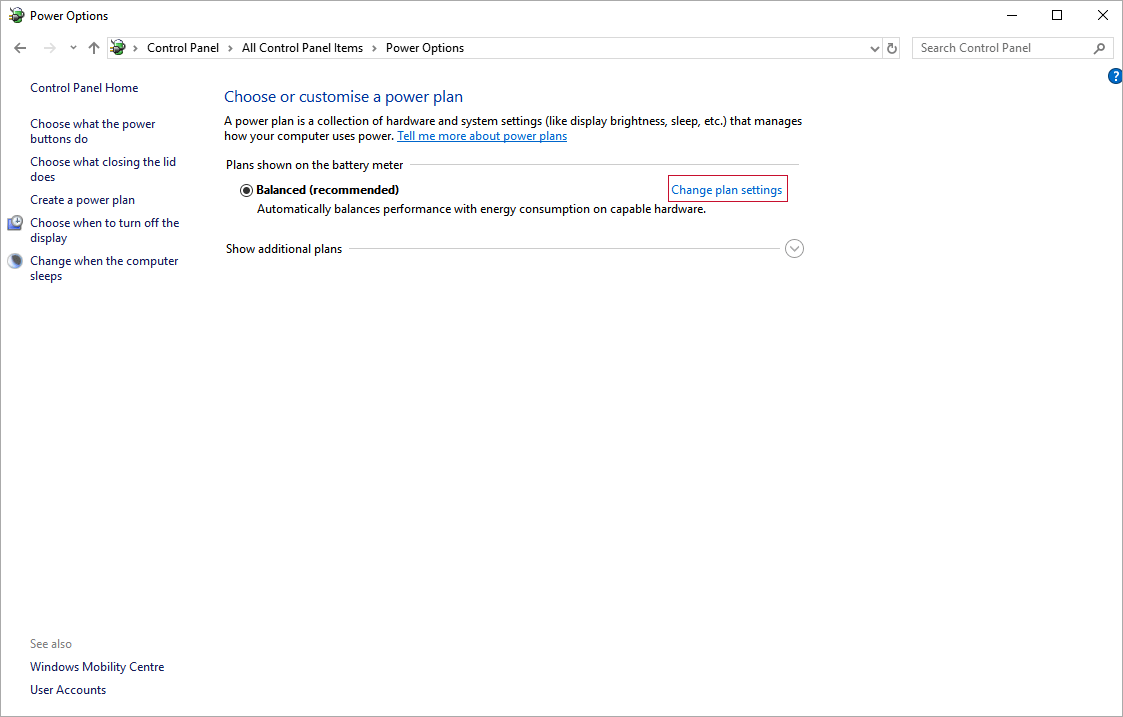Click the Search Control Panel field

click(x=1000, y=48)
